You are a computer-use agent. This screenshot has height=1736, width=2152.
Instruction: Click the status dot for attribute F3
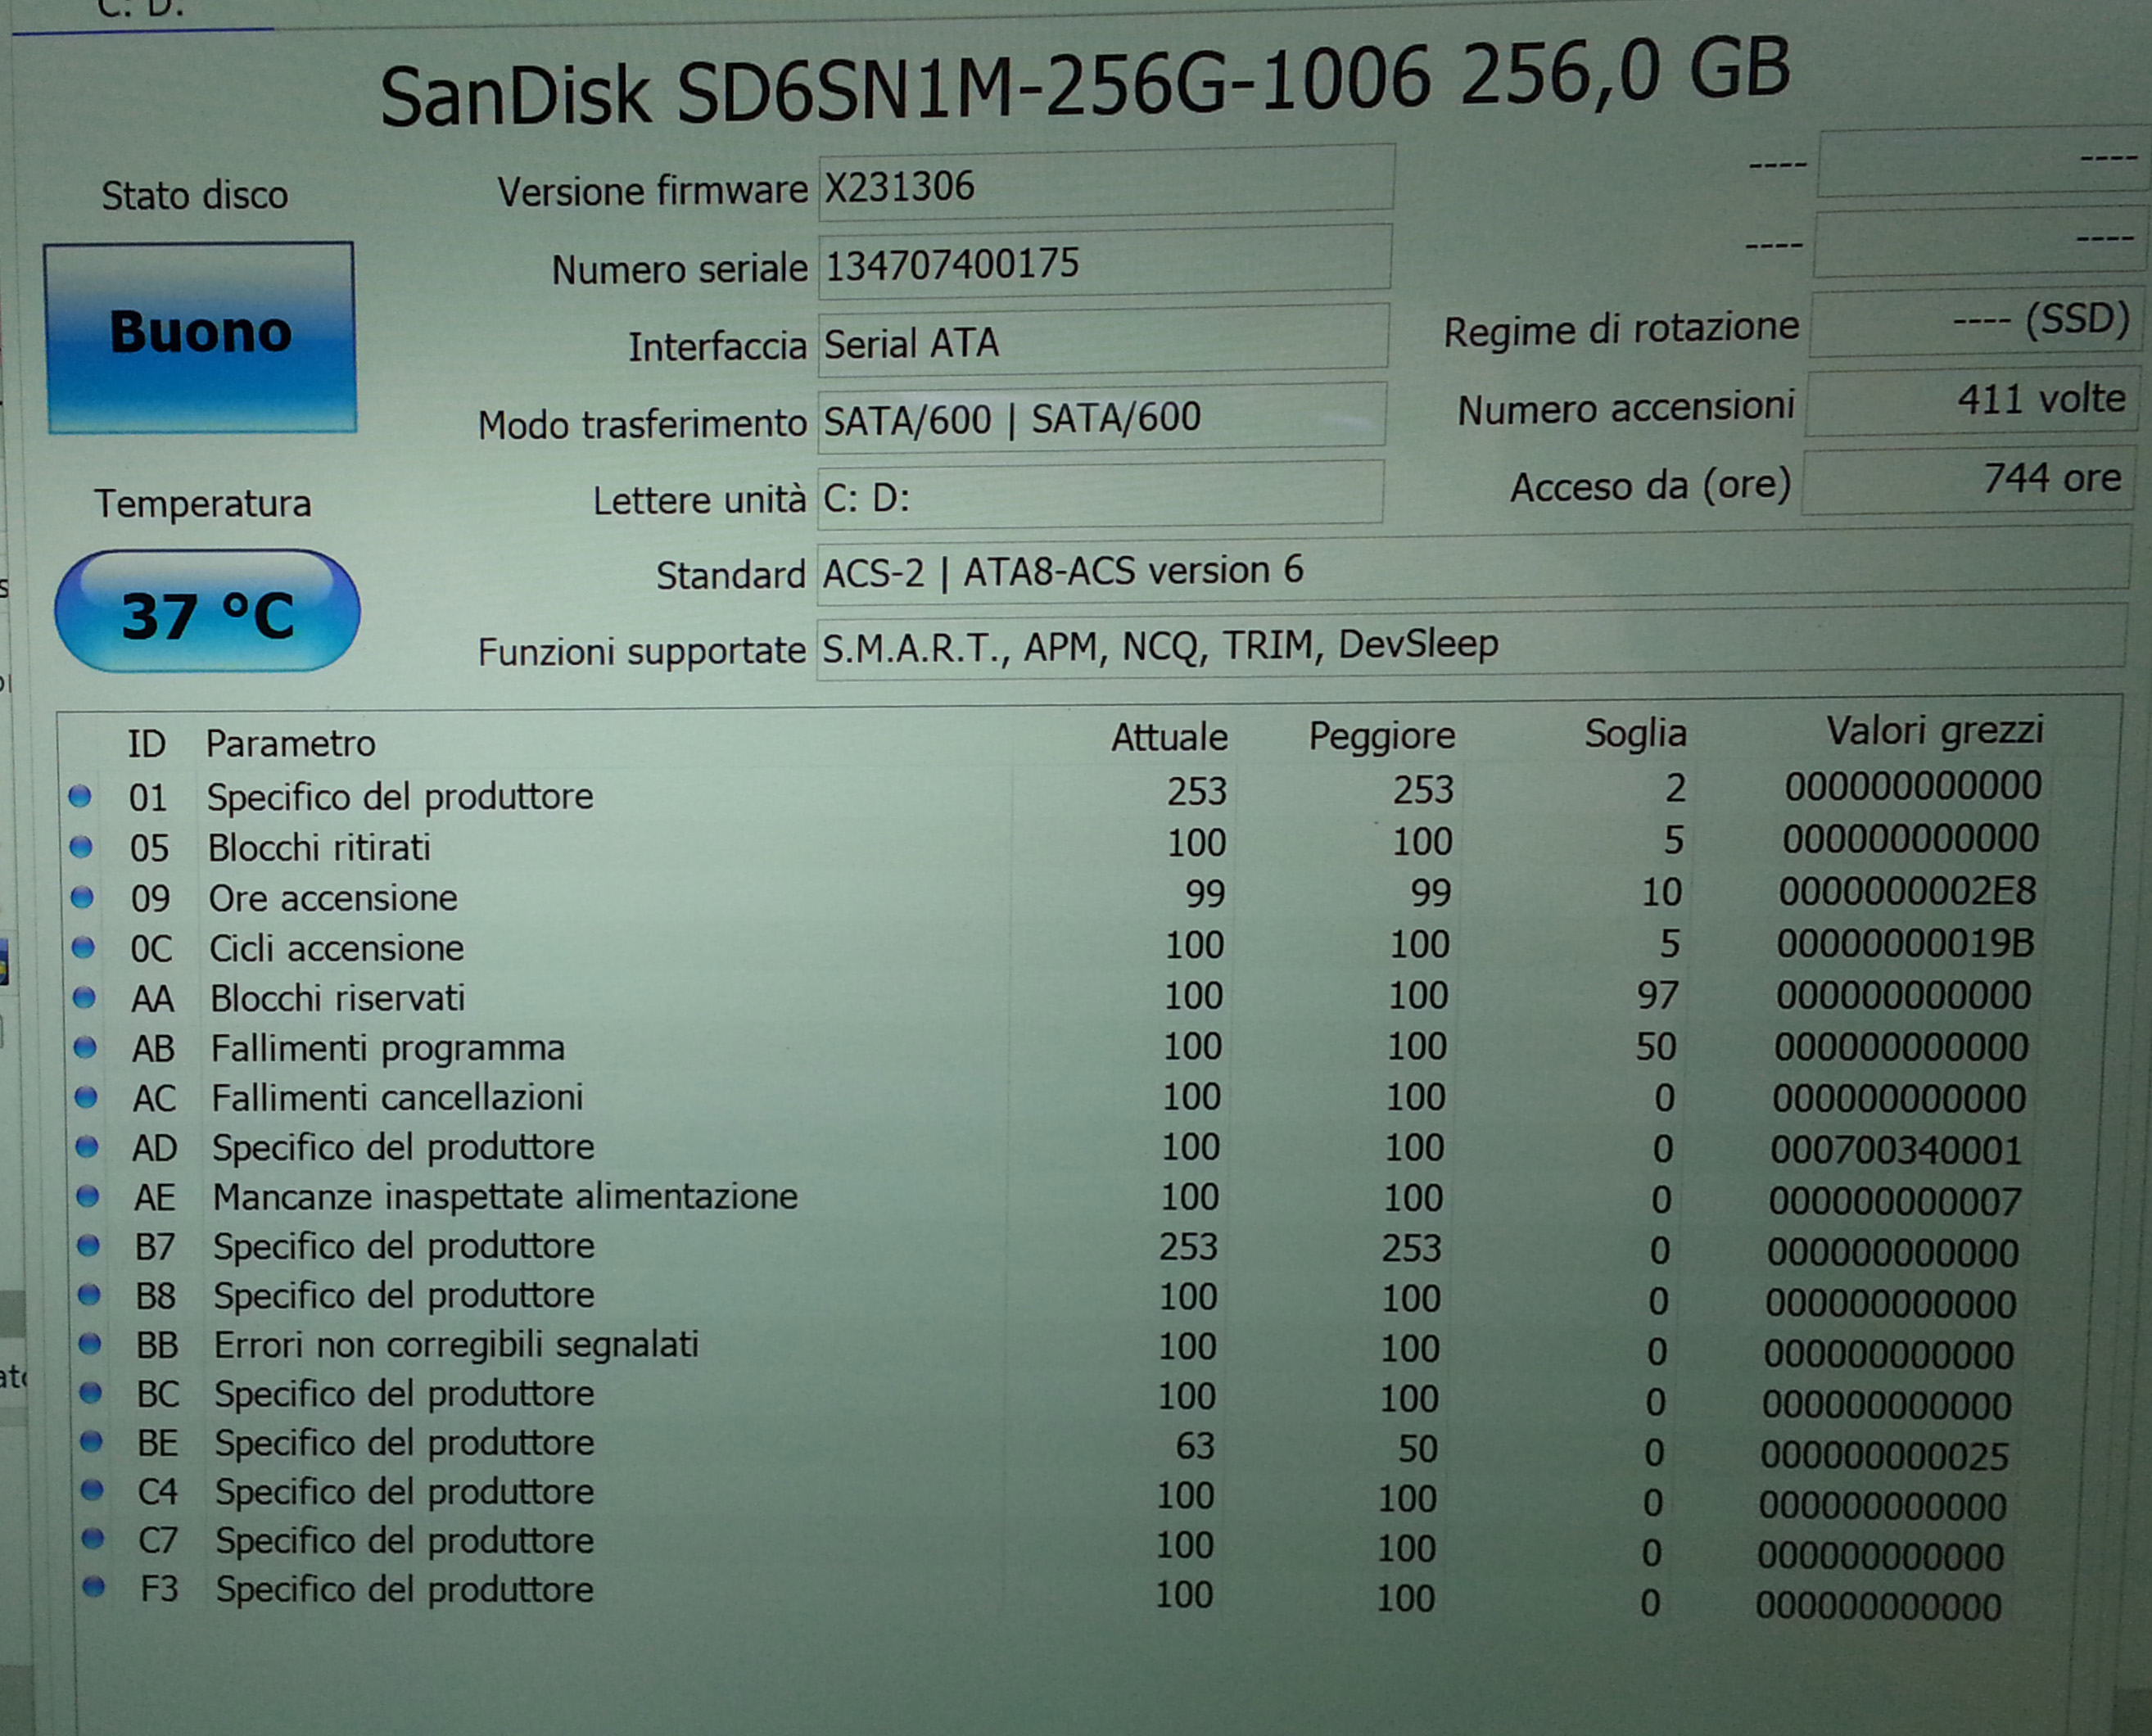pos(94,1587)
